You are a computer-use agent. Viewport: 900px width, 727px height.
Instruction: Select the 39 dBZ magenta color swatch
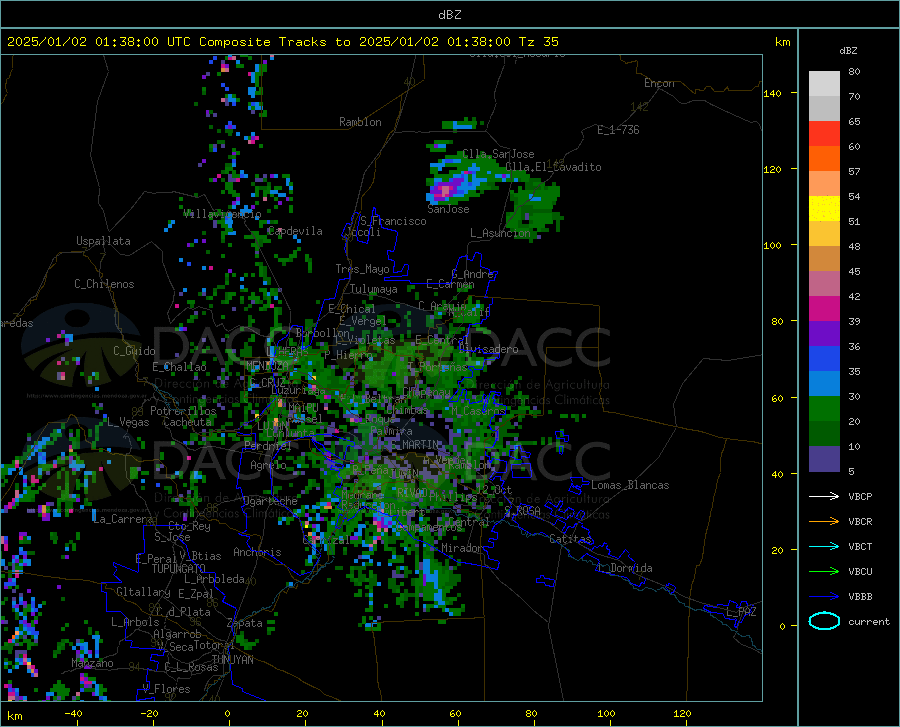pyautogui.click(x=824, y=309)
